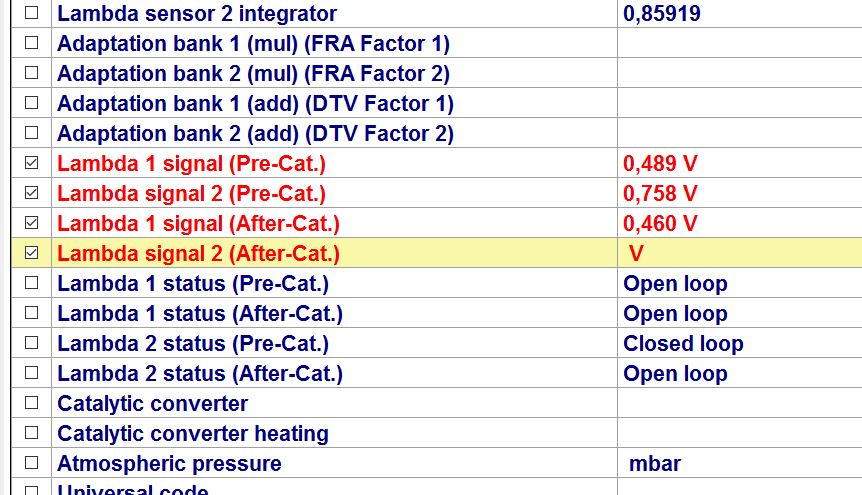
Task: Disable Lambda 1 signal (After-Cat.) checkbox
Action: point(32,223)
